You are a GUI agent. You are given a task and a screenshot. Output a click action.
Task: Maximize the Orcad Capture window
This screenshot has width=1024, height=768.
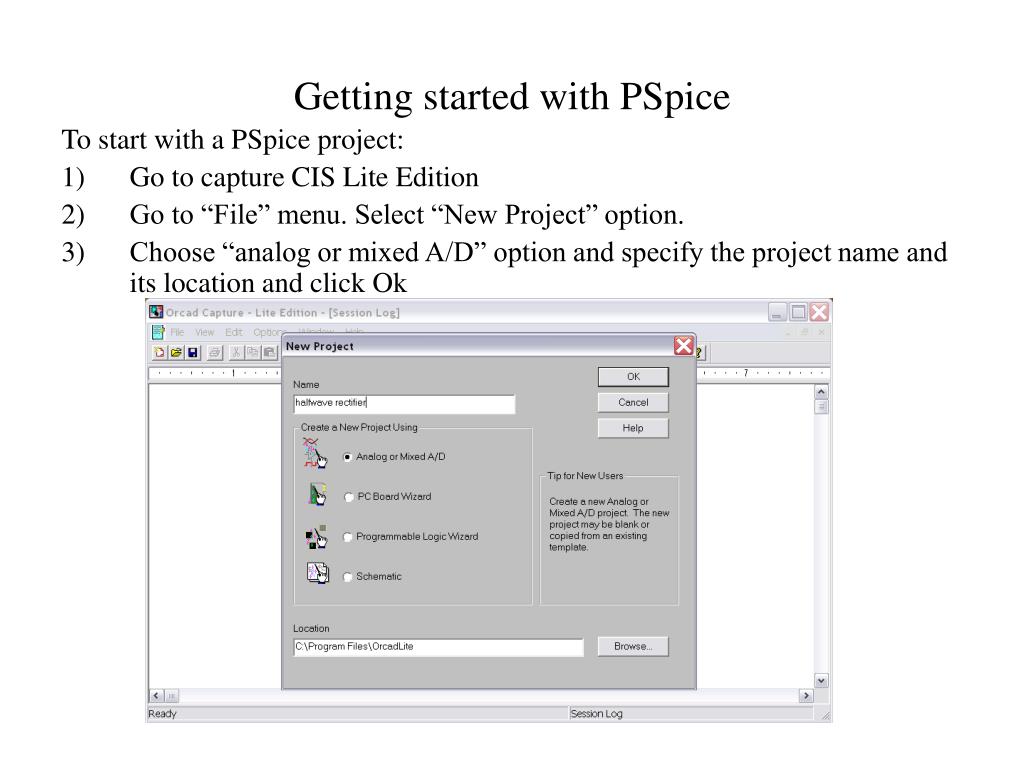click(x=798, y=312)
